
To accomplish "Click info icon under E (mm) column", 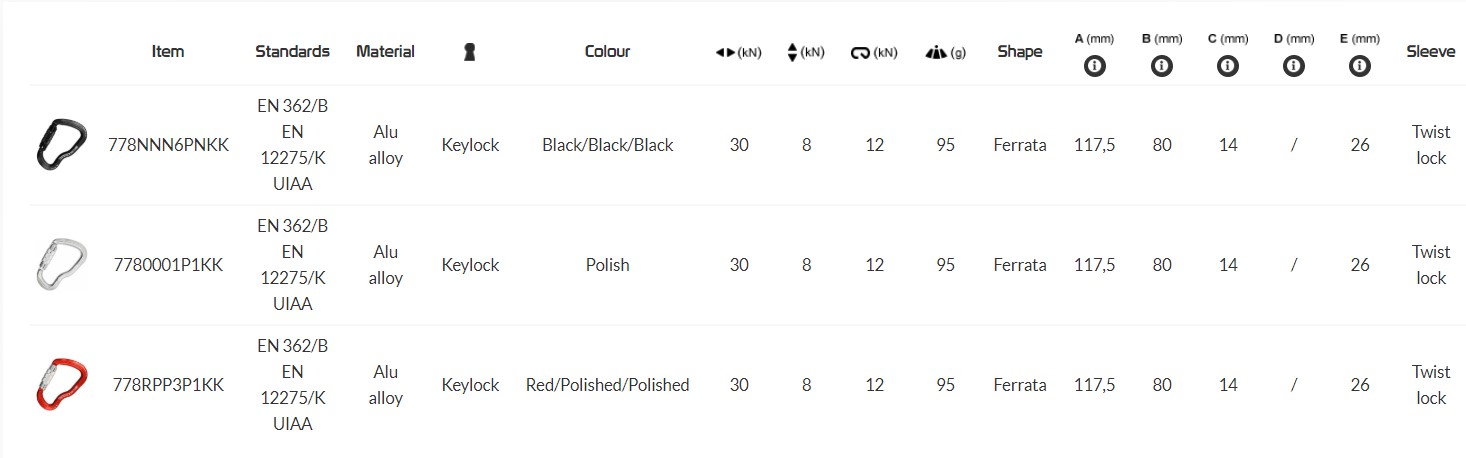I will (1359, 67).
